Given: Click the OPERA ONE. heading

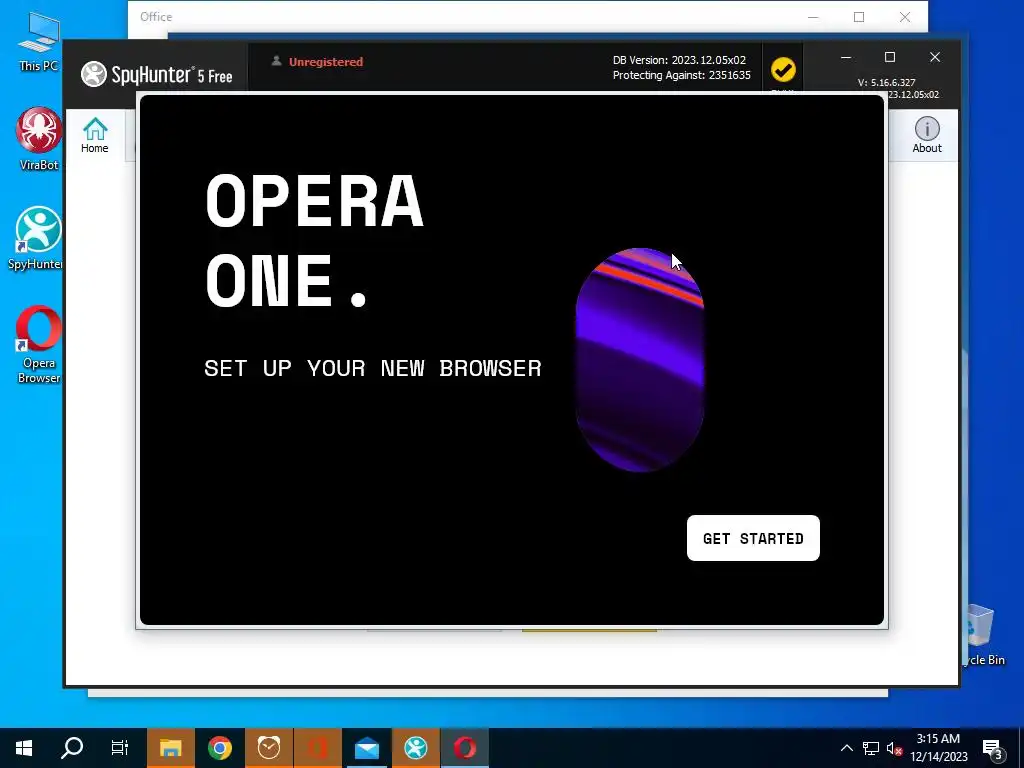Looking at the screenshot, I should click(314, 240).
